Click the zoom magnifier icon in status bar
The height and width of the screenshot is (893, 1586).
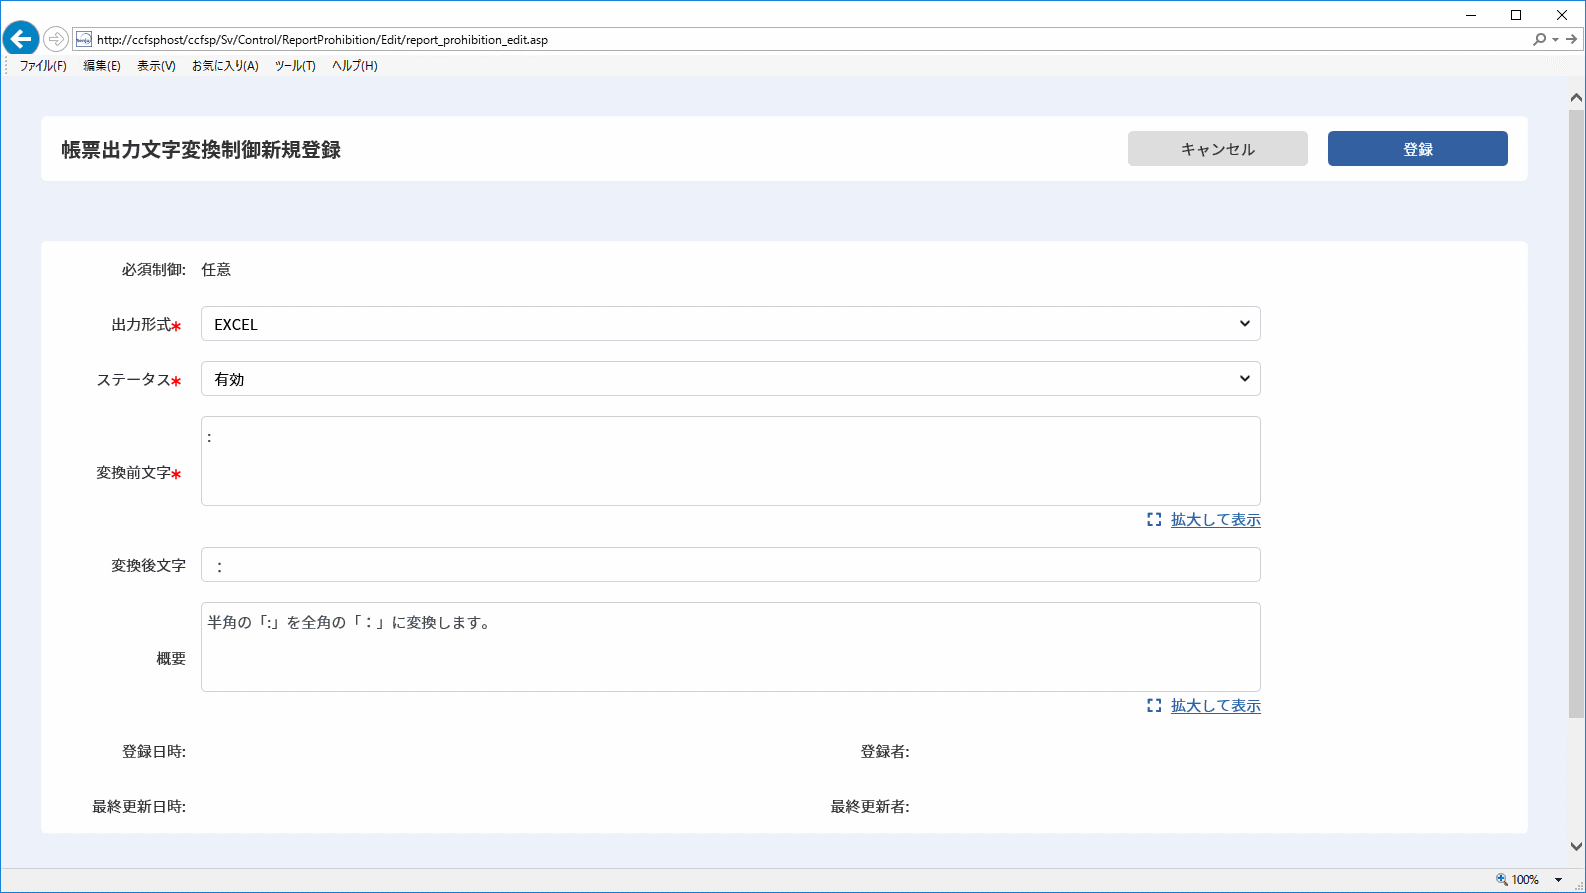(x=1501, y=880)
